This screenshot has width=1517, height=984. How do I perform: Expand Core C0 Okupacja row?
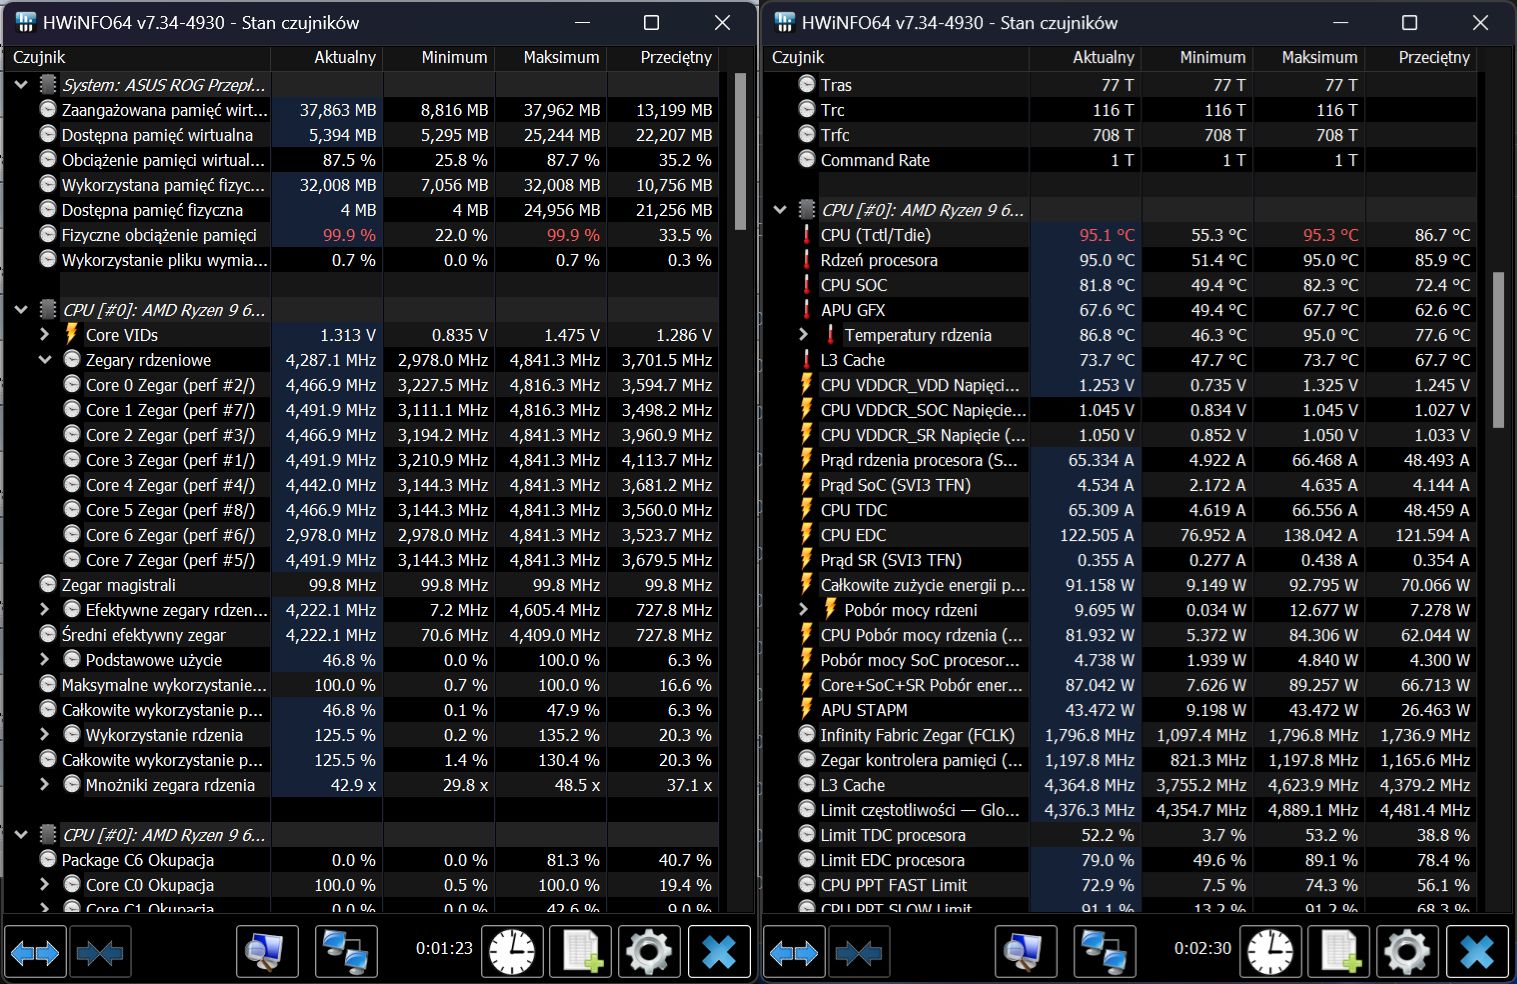(x=45, y=885)
